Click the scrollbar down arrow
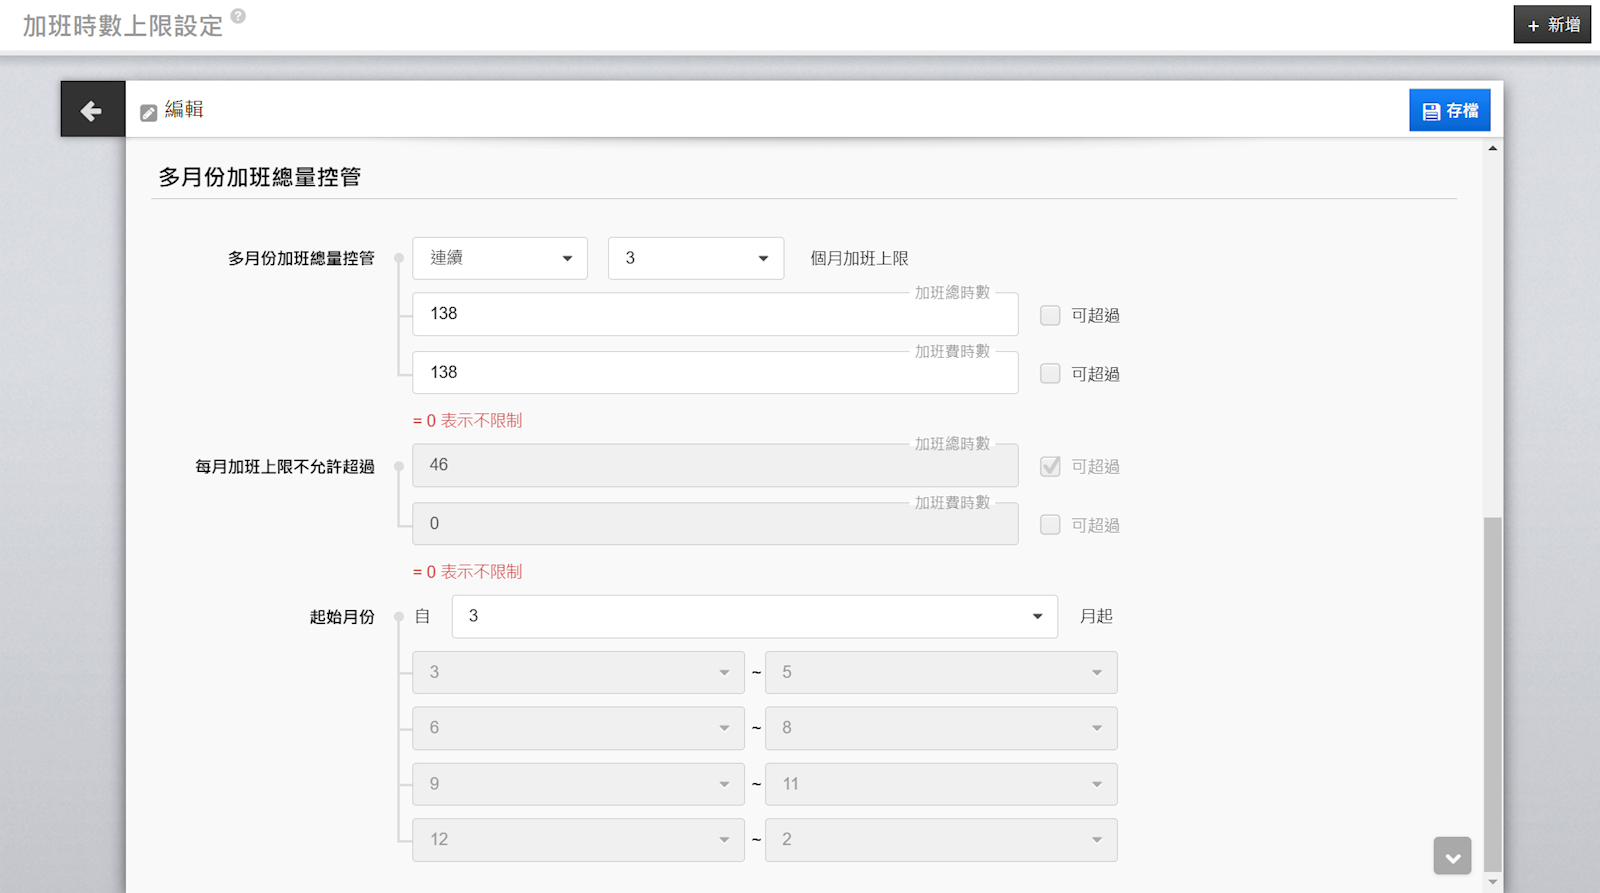Image resolution: width=1600 pixels, height=893 pixels. pos(1492,881)
